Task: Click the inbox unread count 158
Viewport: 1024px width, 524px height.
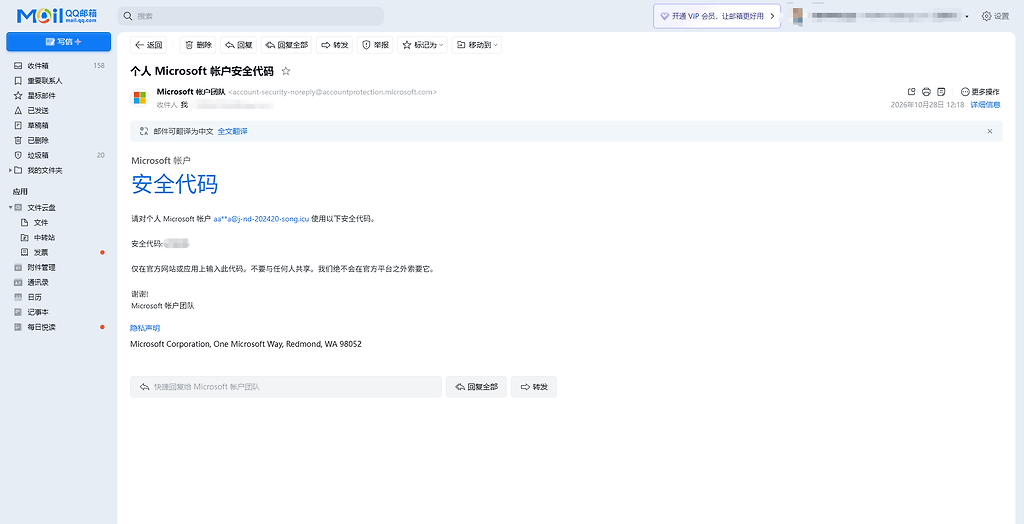Action: coord(99,65)
